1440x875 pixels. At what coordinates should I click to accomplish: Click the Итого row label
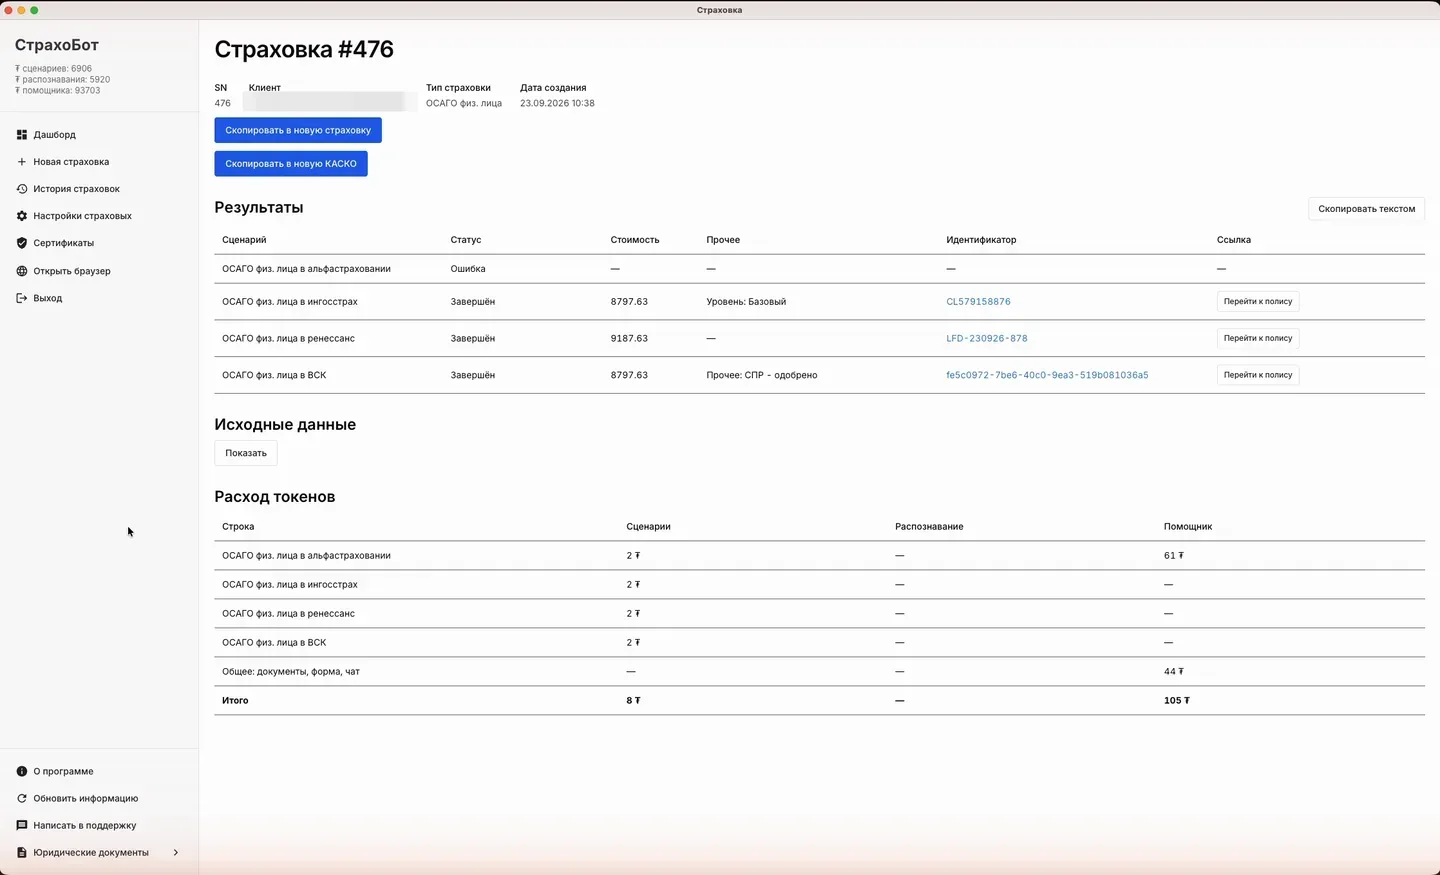235,700
